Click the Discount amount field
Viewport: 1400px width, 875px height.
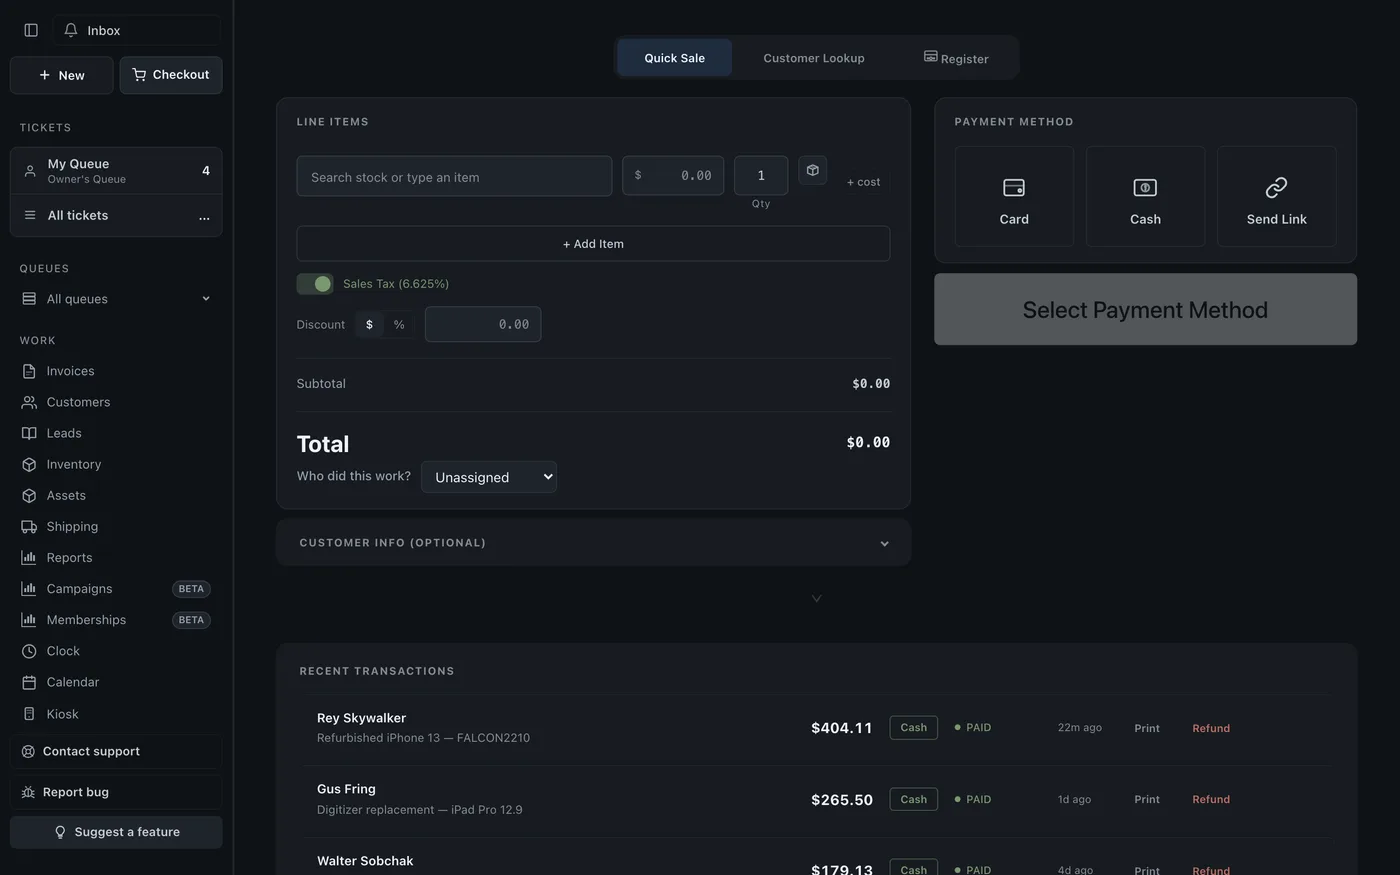(x=483, y=324)
